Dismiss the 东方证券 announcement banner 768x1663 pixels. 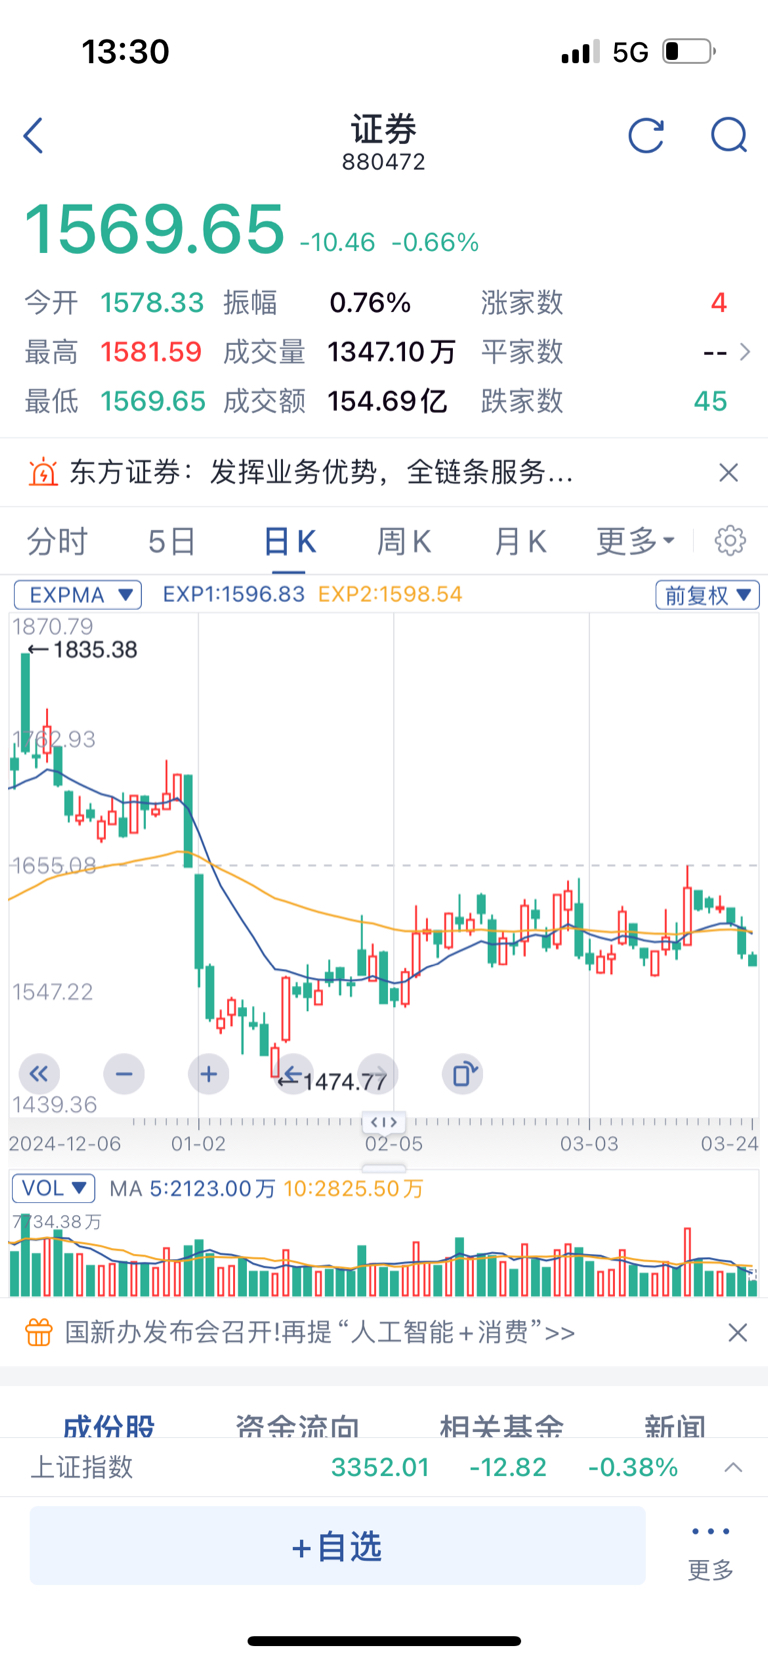pyautogui.click(x=729, y=472)
